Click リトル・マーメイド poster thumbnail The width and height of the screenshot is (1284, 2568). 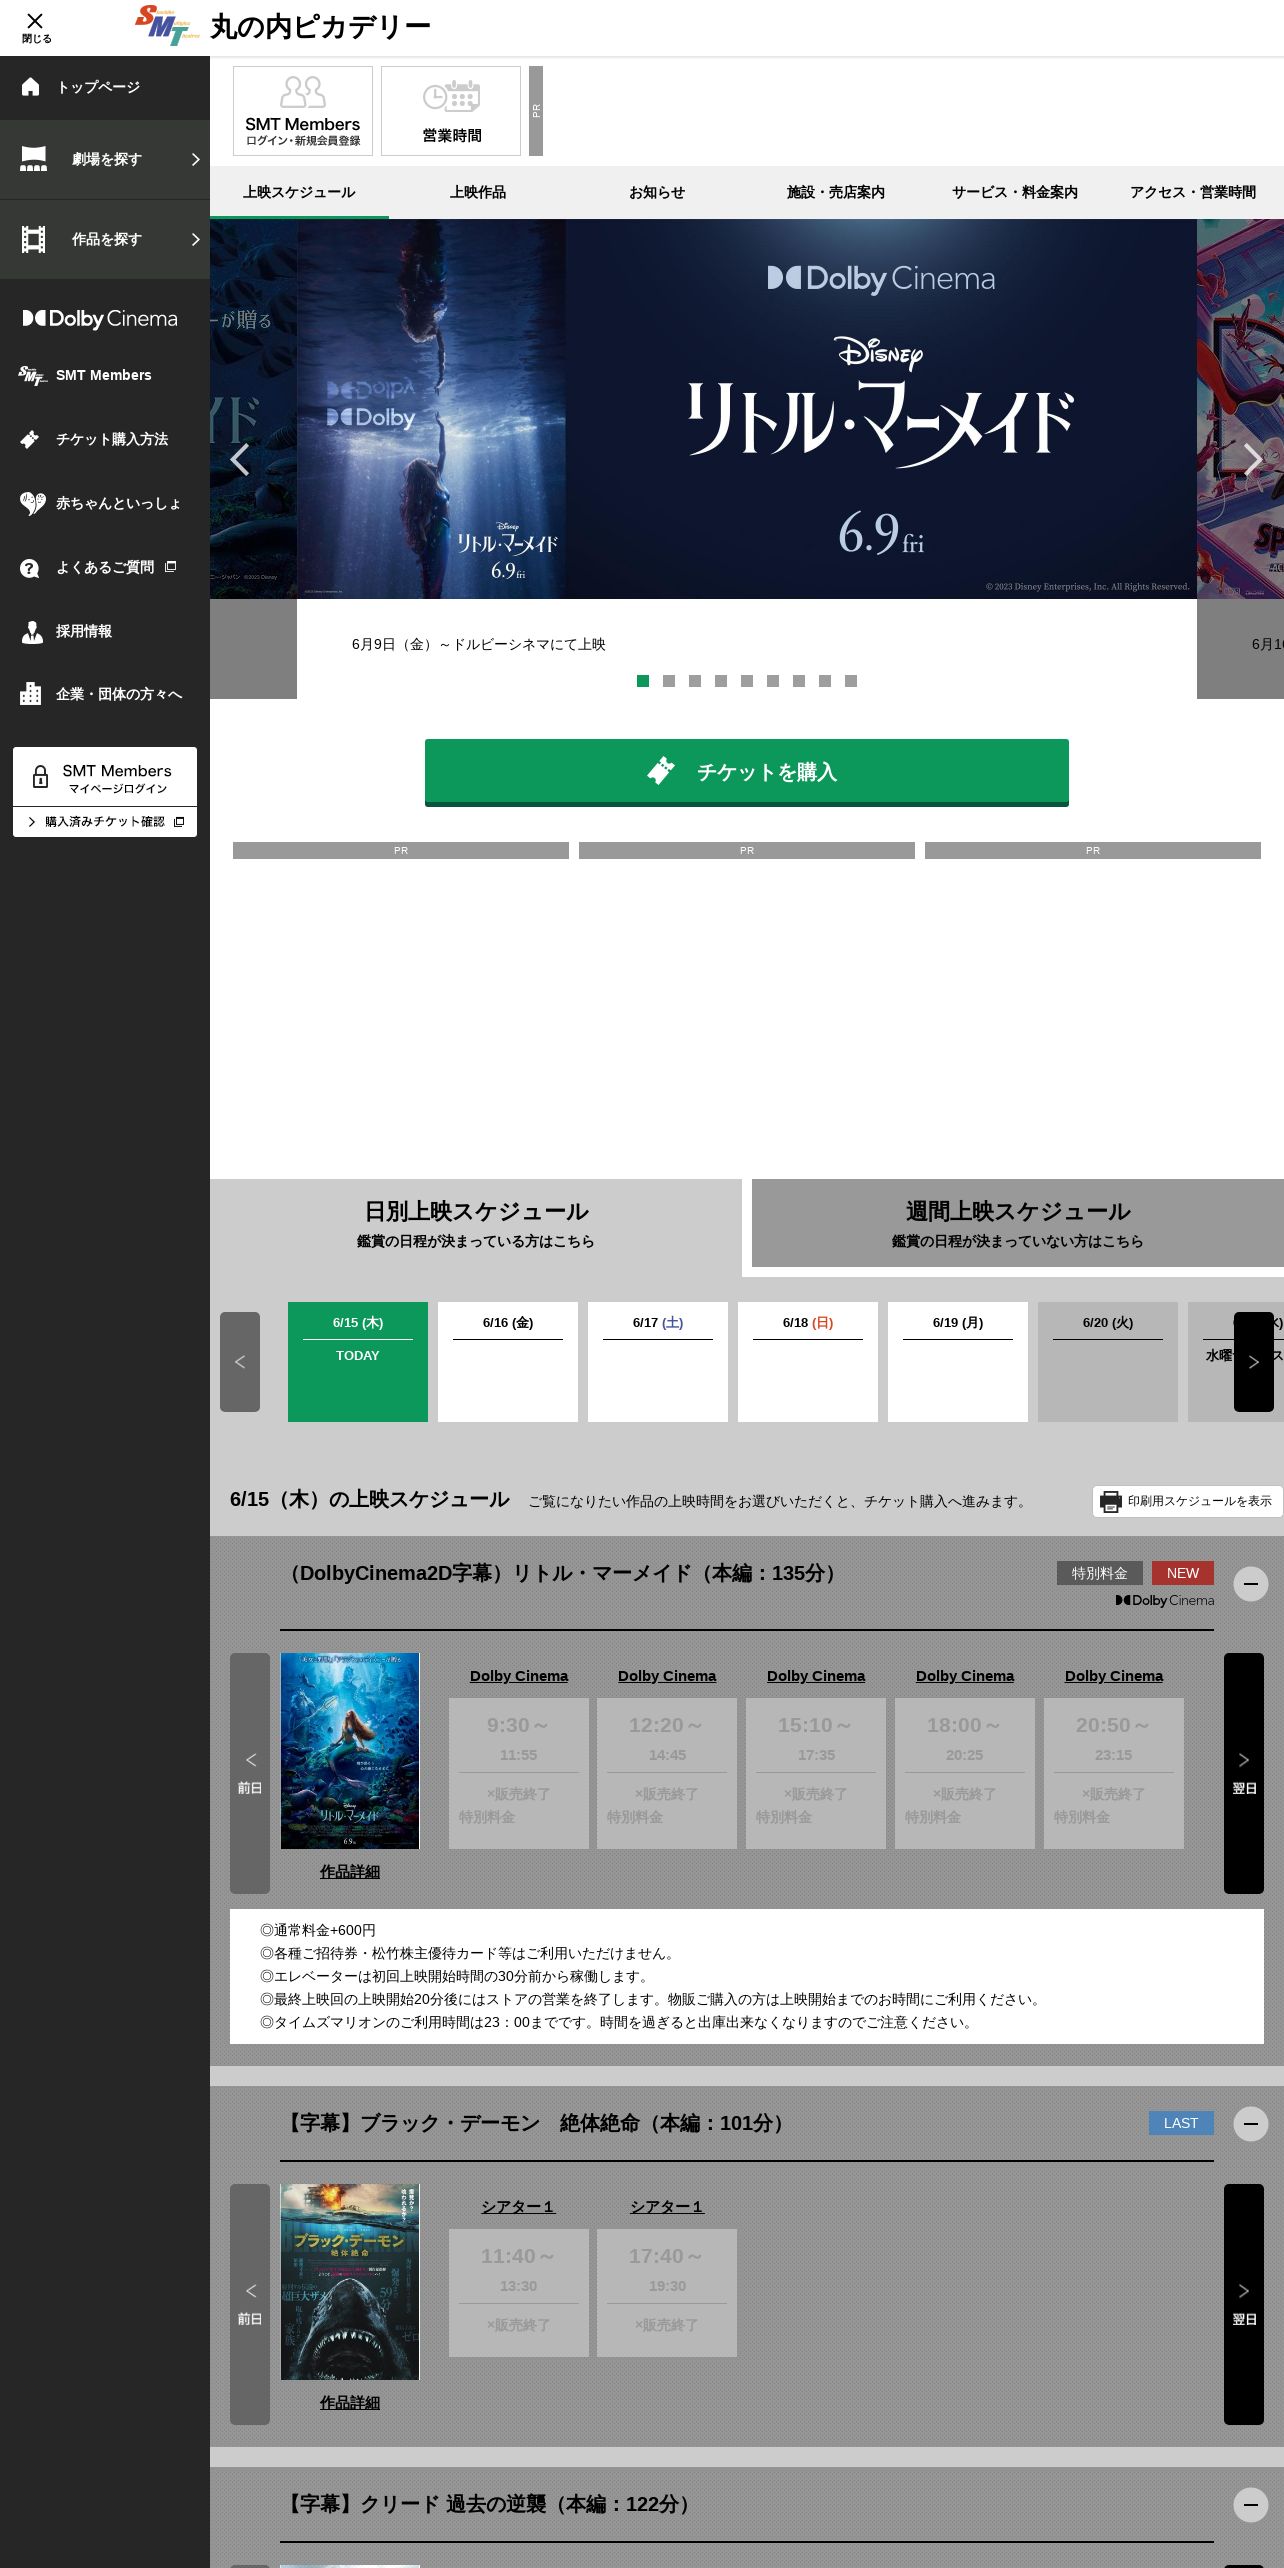click(x=350, y=1751)
